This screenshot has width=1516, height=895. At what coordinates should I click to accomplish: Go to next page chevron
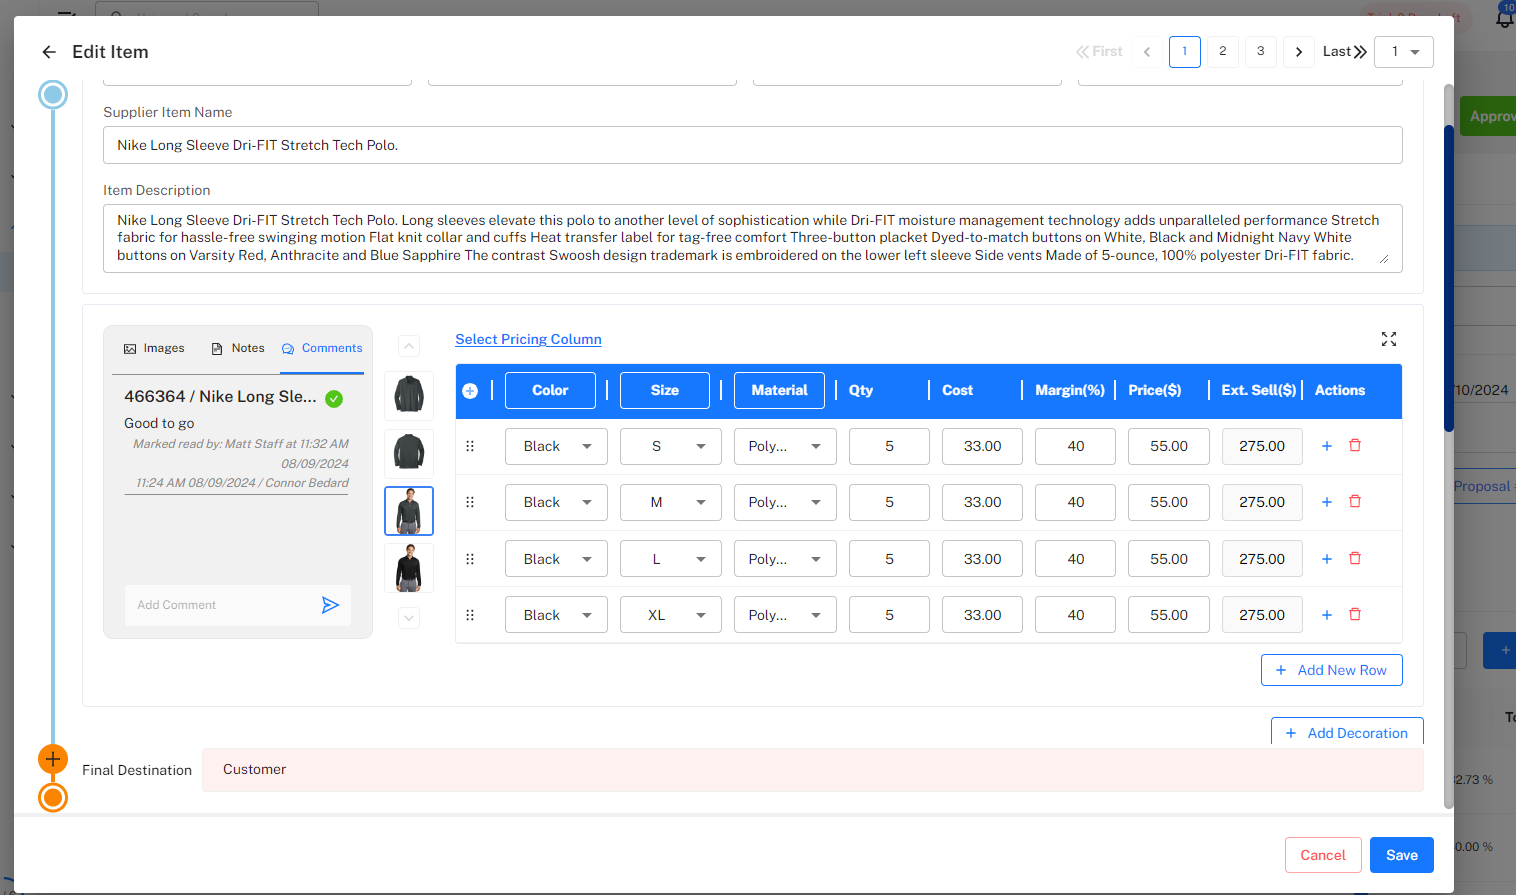coord(1299,52)
